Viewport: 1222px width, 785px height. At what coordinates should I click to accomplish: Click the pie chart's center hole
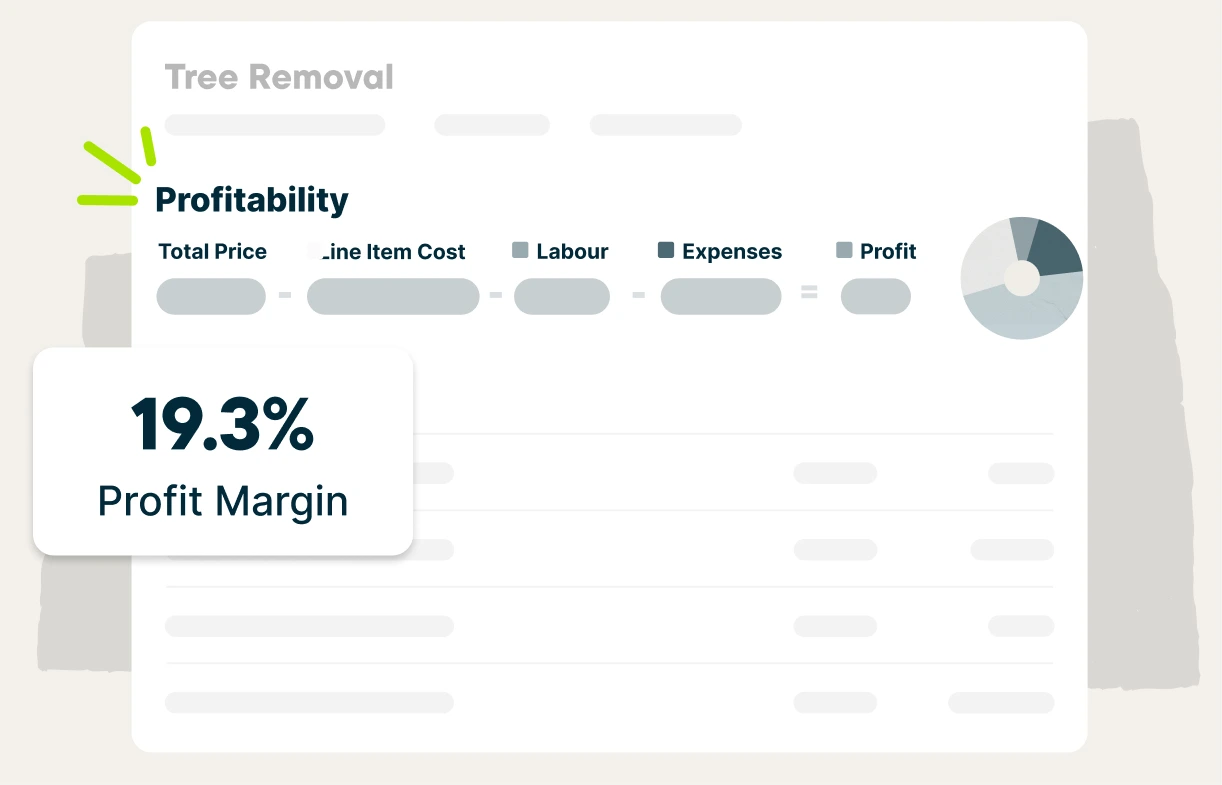pos(1021,278)
